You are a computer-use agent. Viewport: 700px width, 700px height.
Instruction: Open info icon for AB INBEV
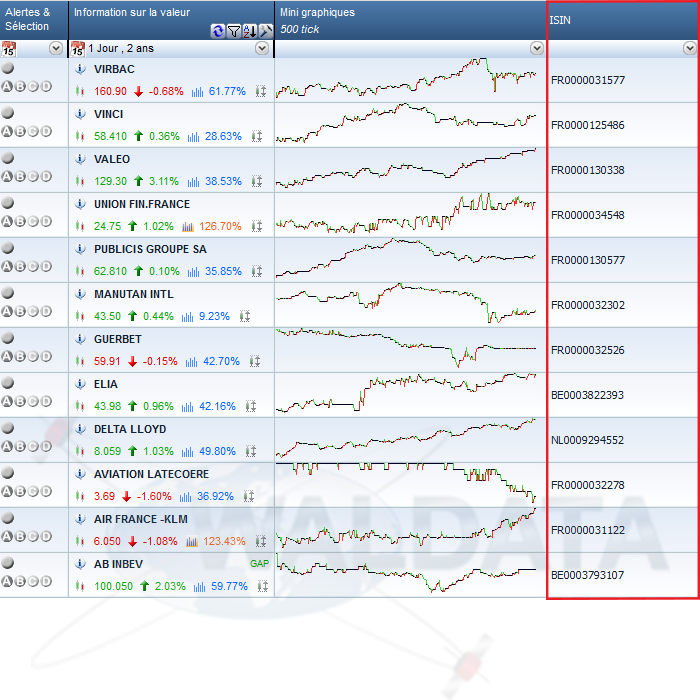80,564
